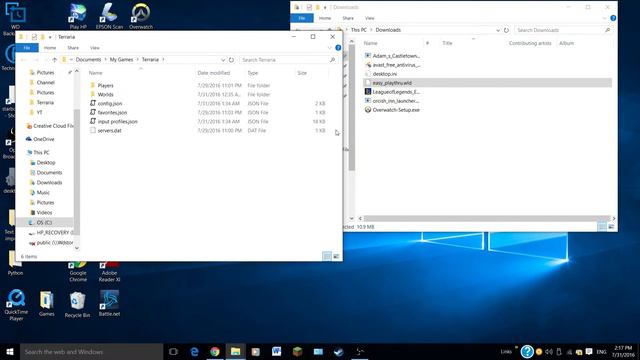Image resolution: width=640 pixels, height=360 pixels.
Task: Expand the ribbon in Terraria window
Action: [330, 48]
